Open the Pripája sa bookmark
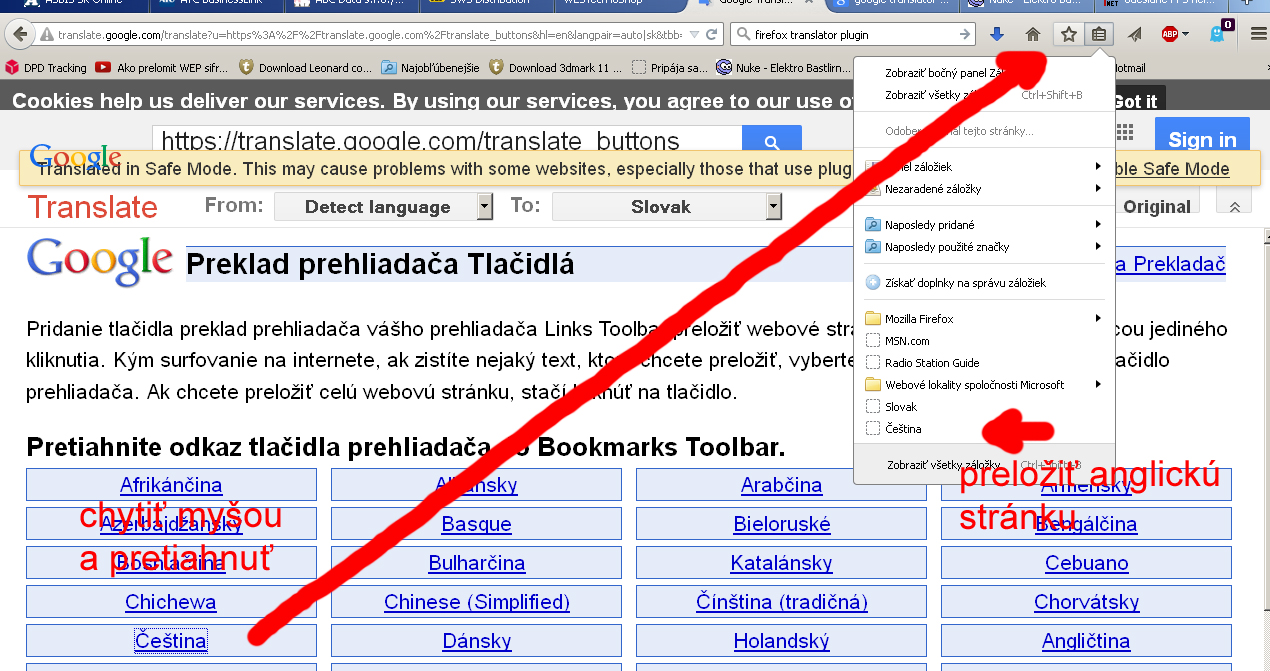Screen dimensions: 1270x671 670,68
